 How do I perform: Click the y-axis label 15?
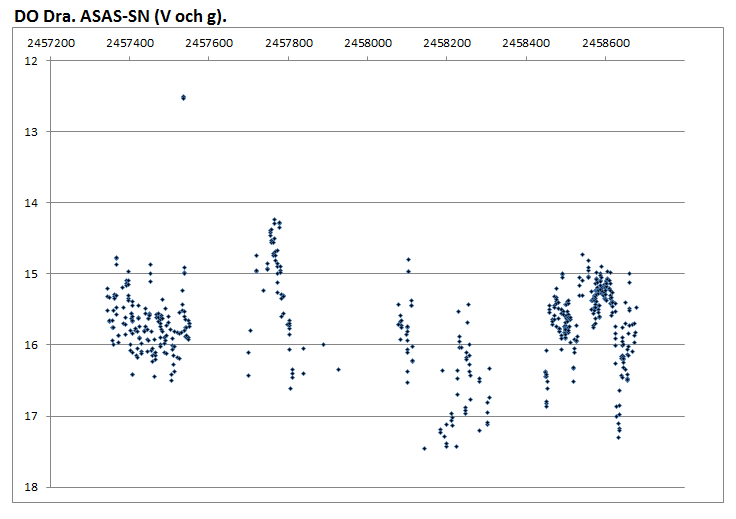pos(29,274)
